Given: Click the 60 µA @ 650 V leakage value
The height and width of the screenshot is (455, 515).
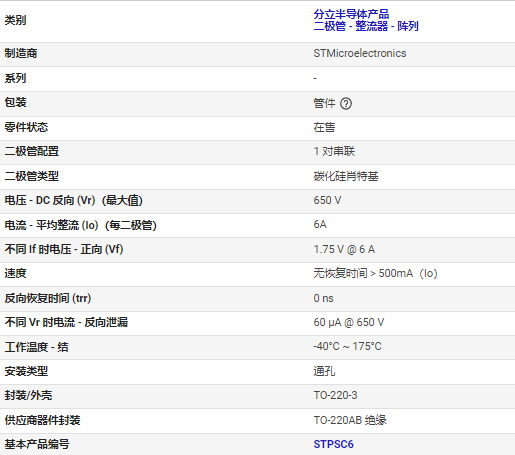Looking at the screenshot, I should (349, 322).
